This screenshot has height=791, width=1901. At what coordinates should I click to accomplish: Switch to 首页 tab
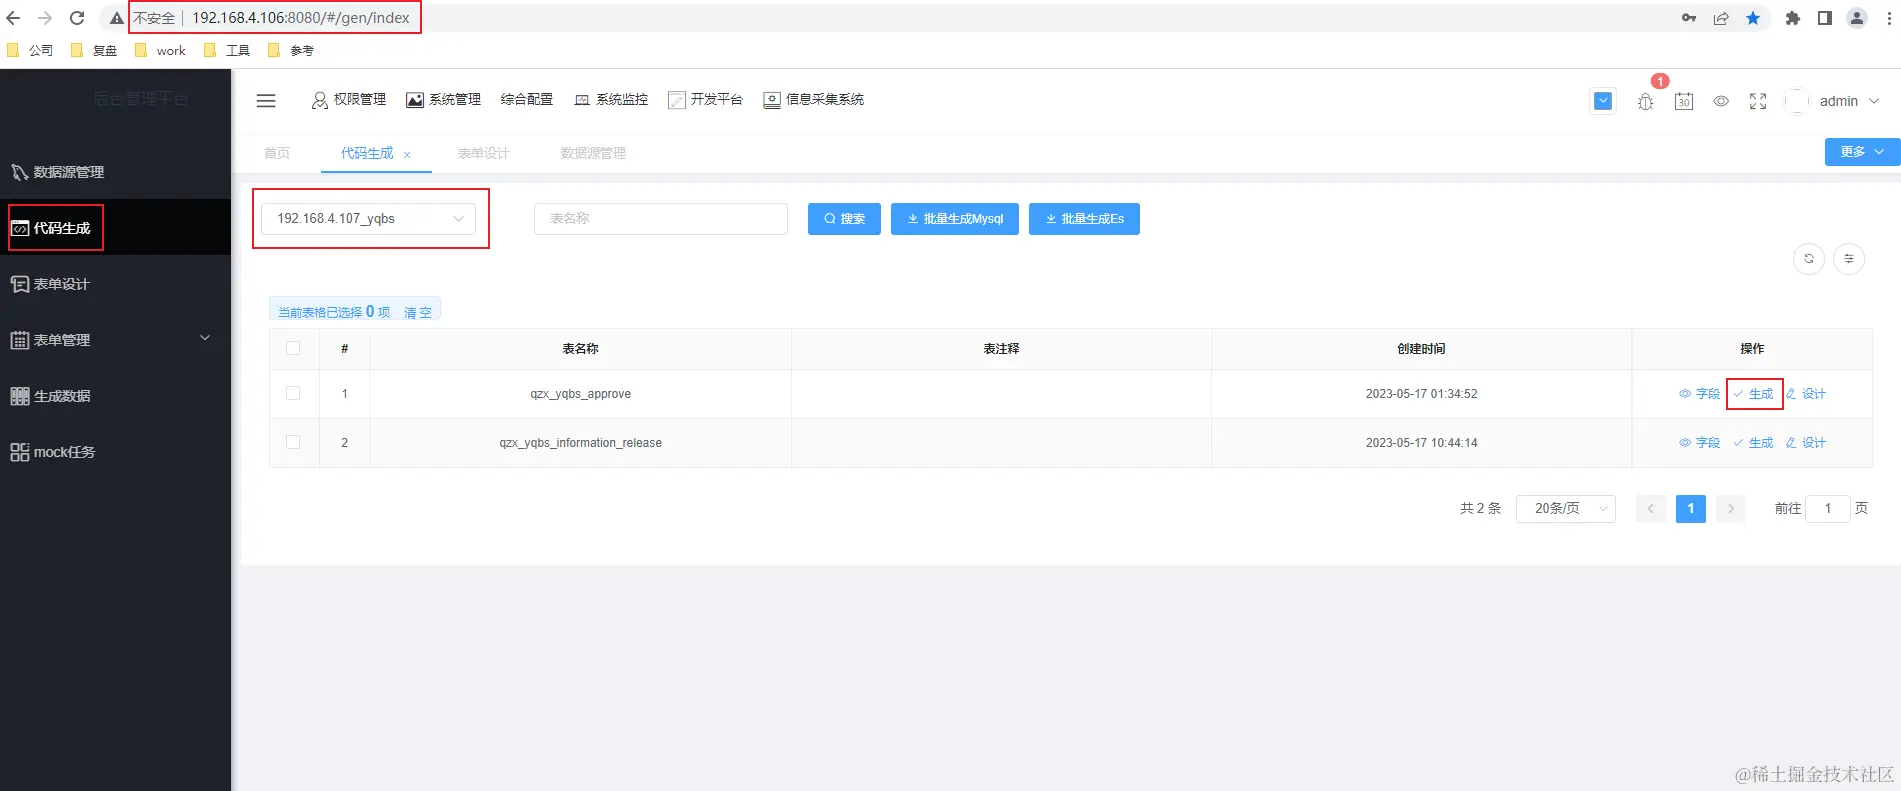point(277,153)
